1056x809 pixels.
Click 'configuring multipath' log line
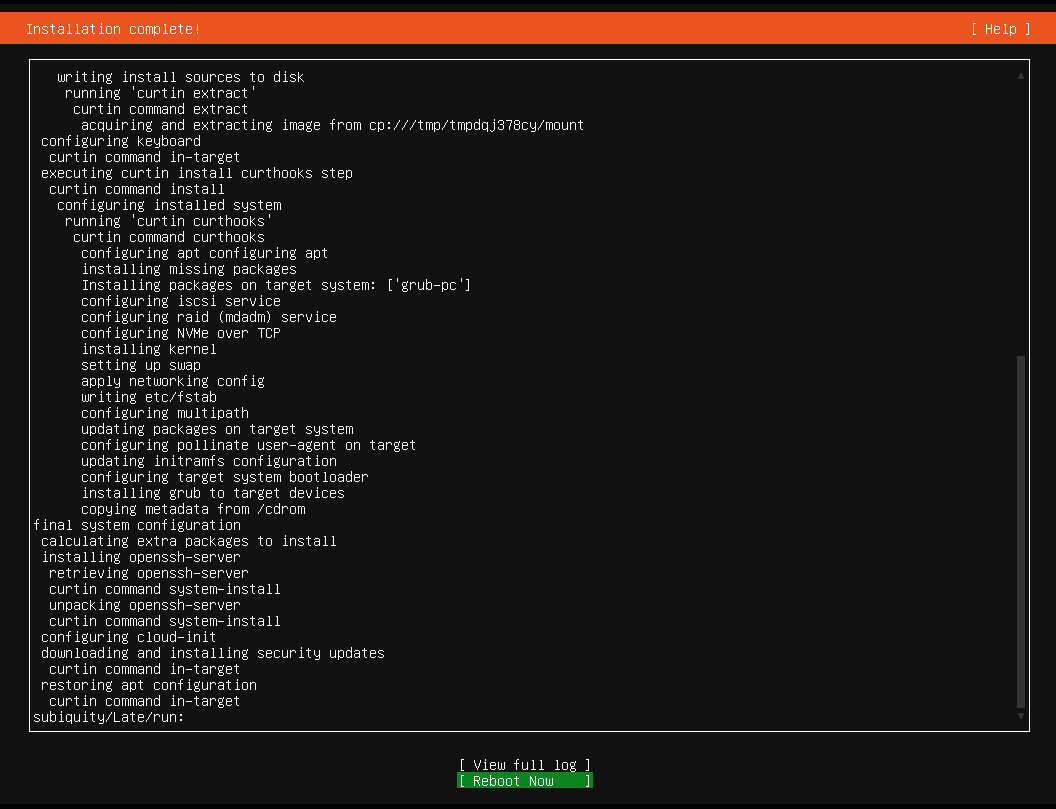pyautogui.click(x=165, y=413)
